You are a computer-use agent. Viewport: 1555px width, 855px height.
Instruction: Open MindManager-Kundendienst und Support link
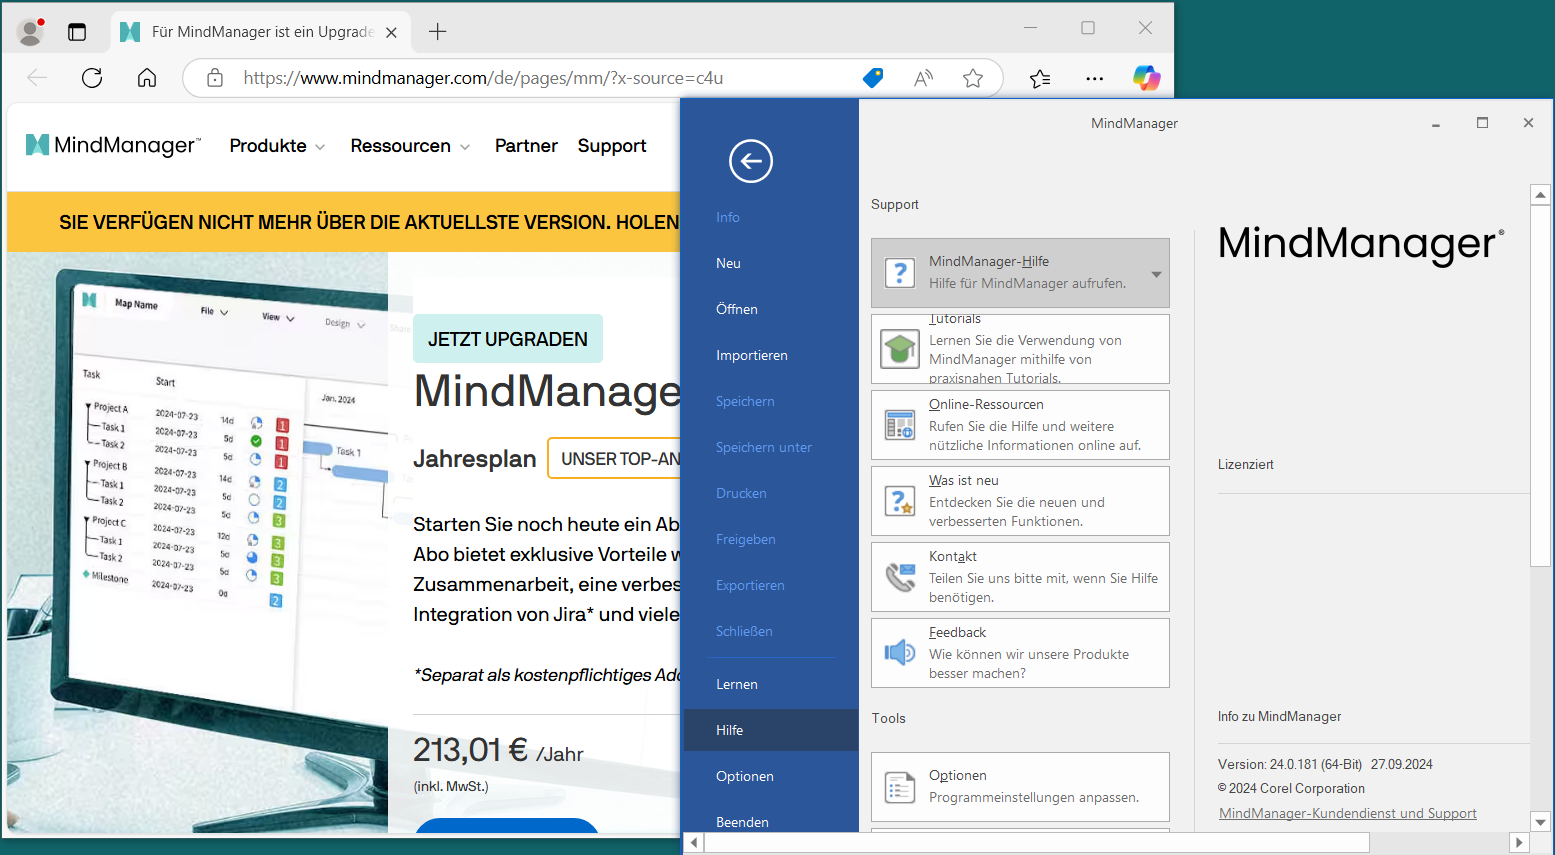click(x=1347, y=813)
